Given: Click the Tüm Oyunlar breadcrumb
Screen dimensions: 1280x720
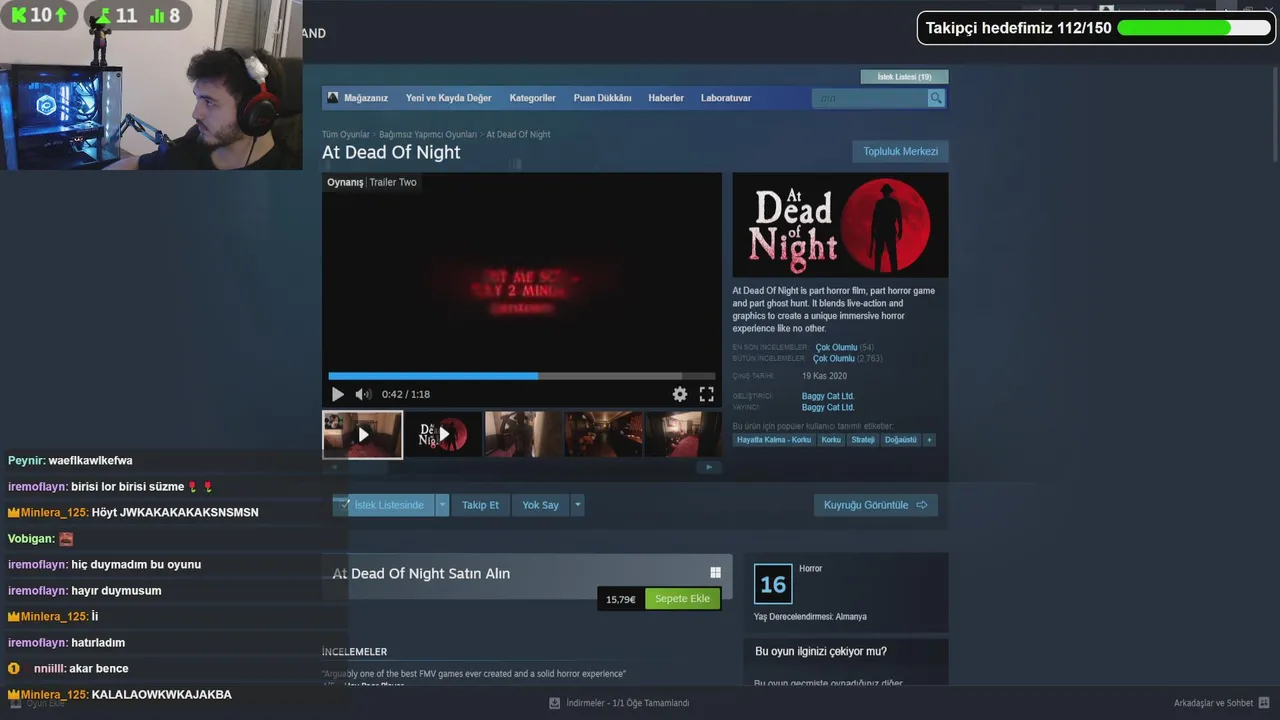Looking at the screenshot, I should coord(346,134).
